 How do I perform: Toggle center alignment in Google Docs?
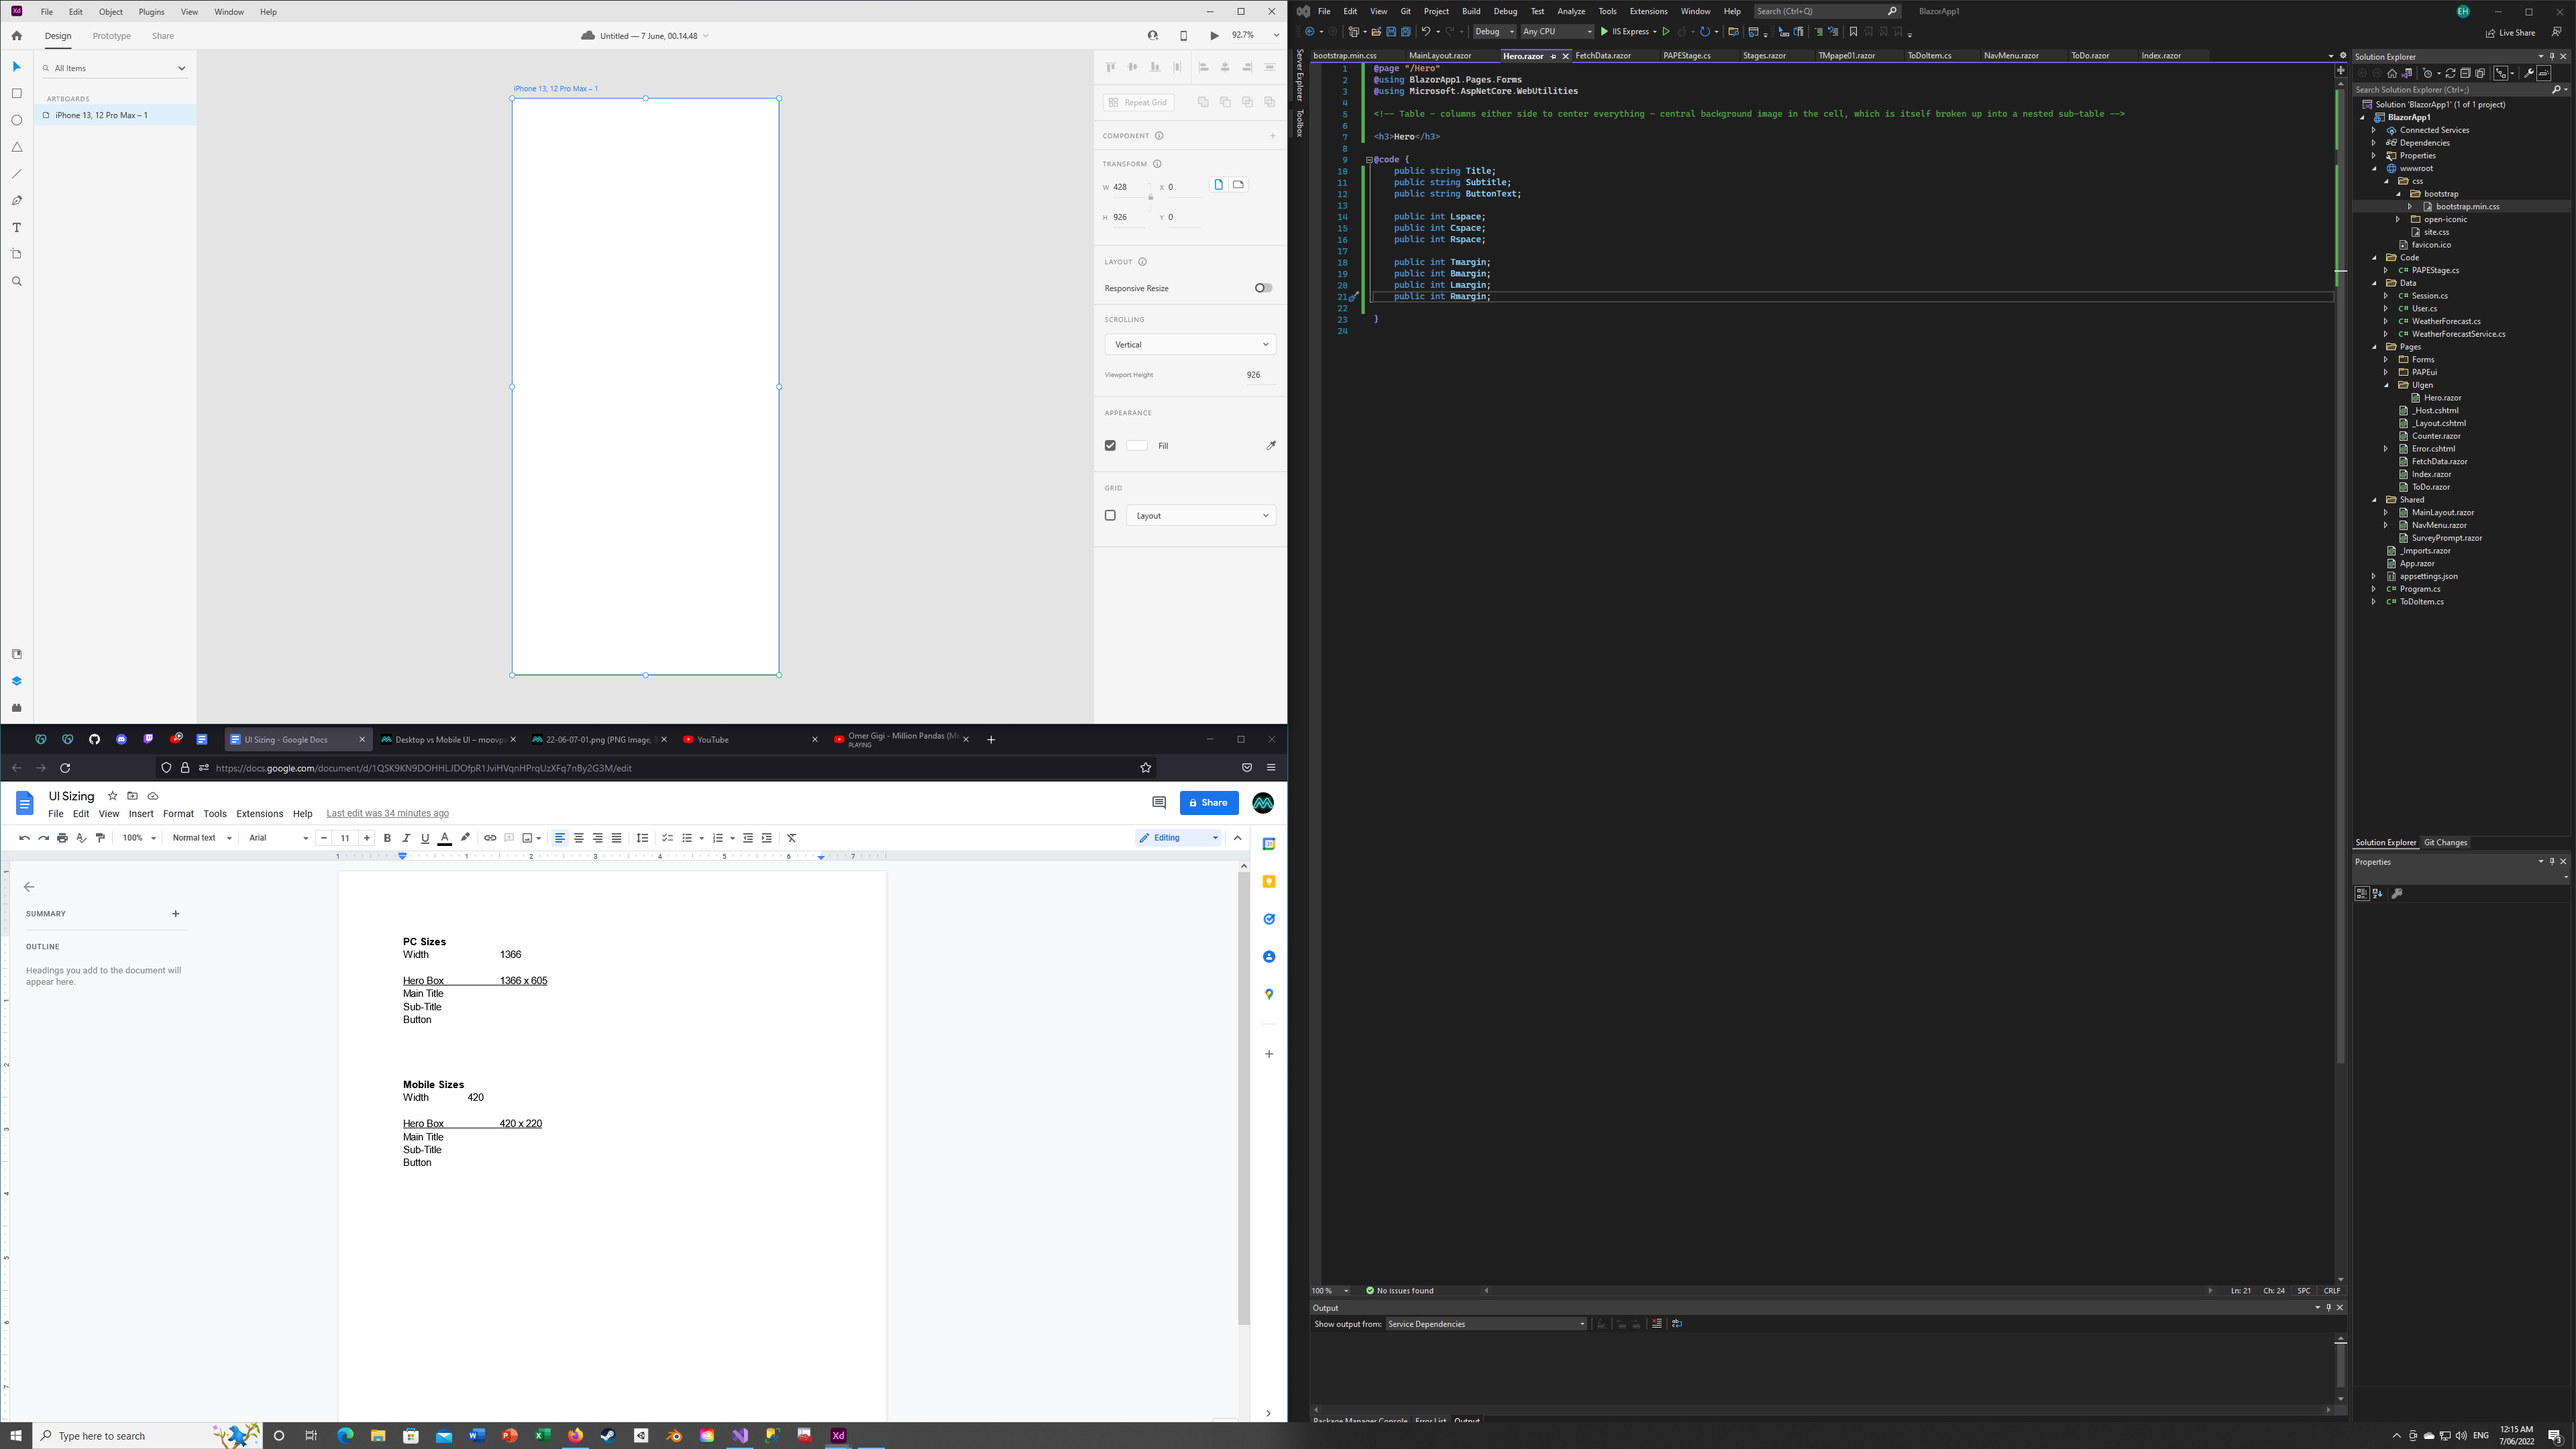579,838
